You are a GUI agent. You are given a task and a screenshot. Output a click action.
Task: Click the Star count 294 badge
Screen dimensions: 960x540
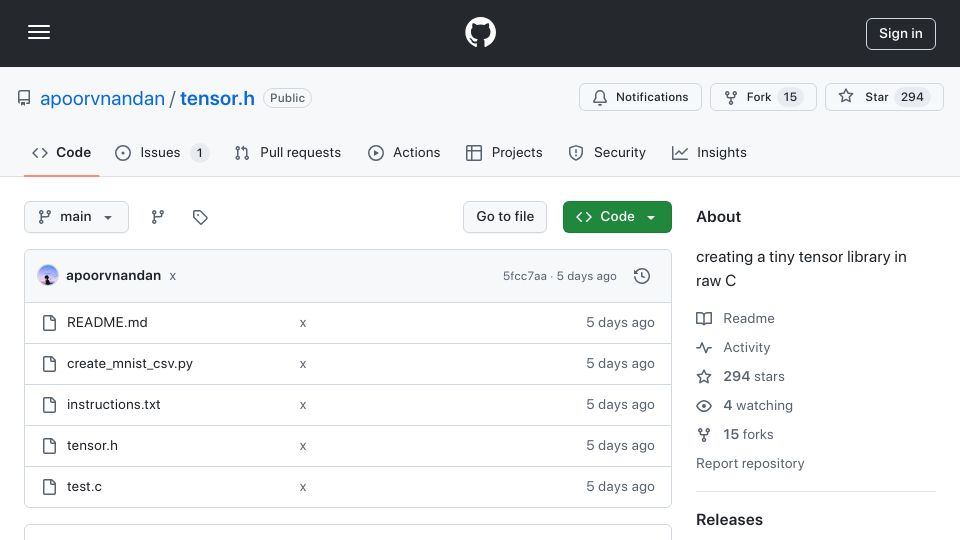(912, 97)
